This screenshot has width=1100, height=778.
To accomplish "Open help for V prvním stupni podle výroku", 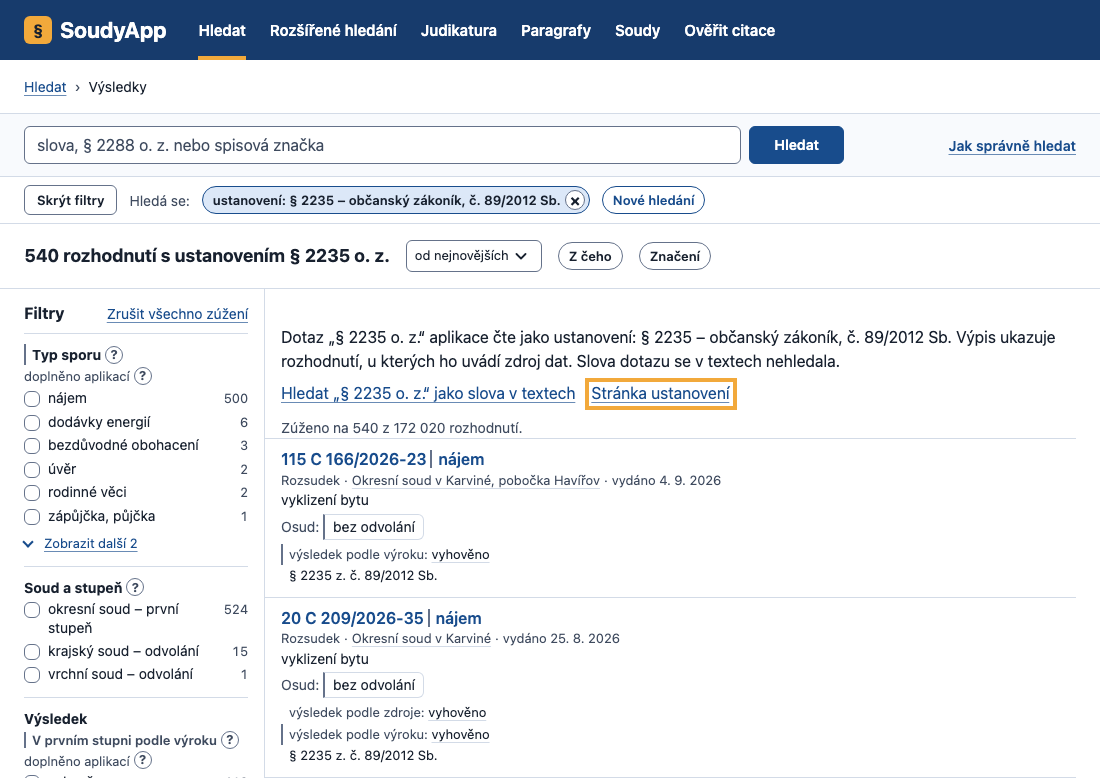I will [229, 740].
